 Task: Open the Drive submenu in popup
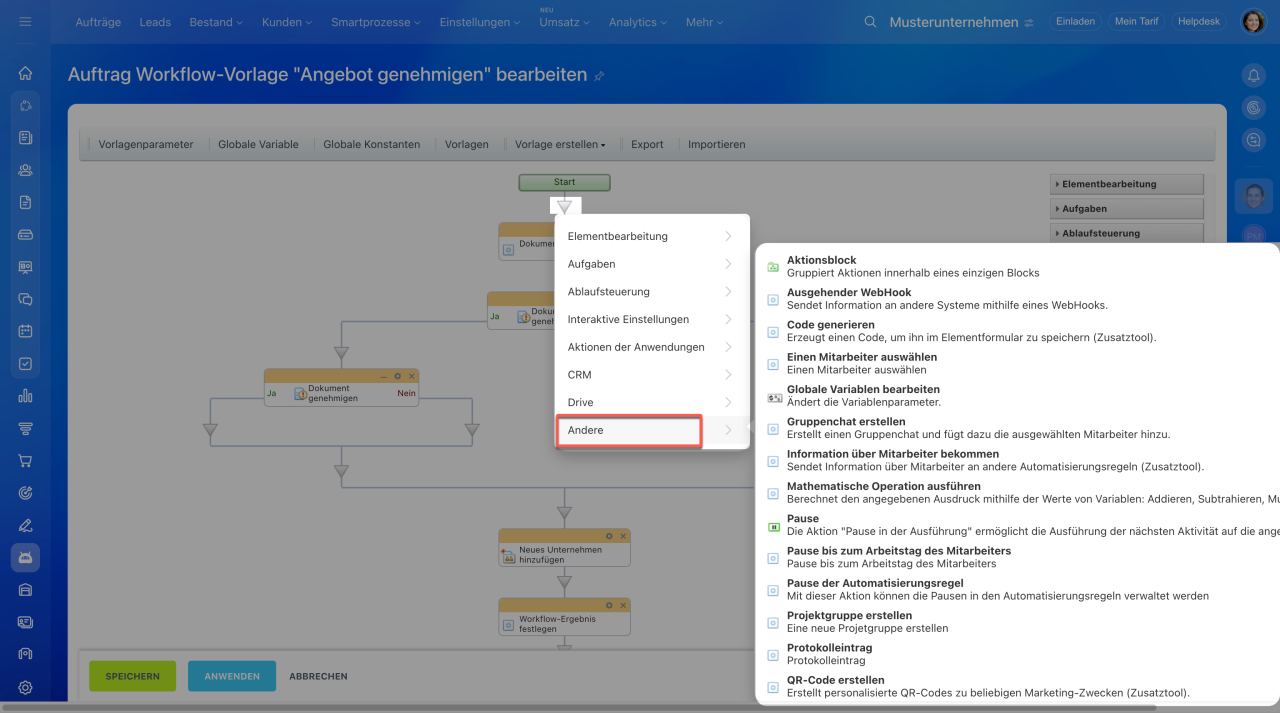652,402
